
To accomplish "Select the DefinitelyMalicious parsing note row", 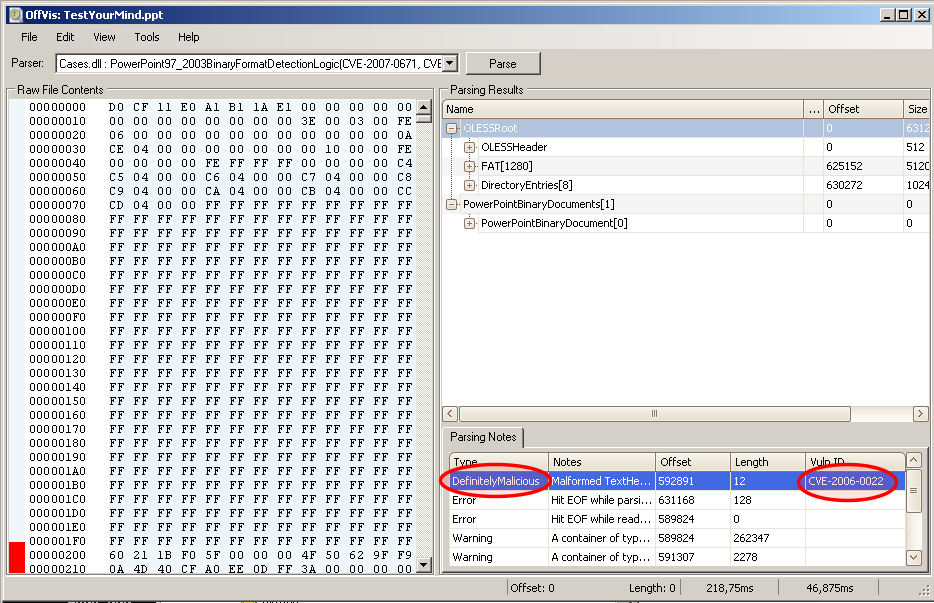I will [x=496, y=481].
